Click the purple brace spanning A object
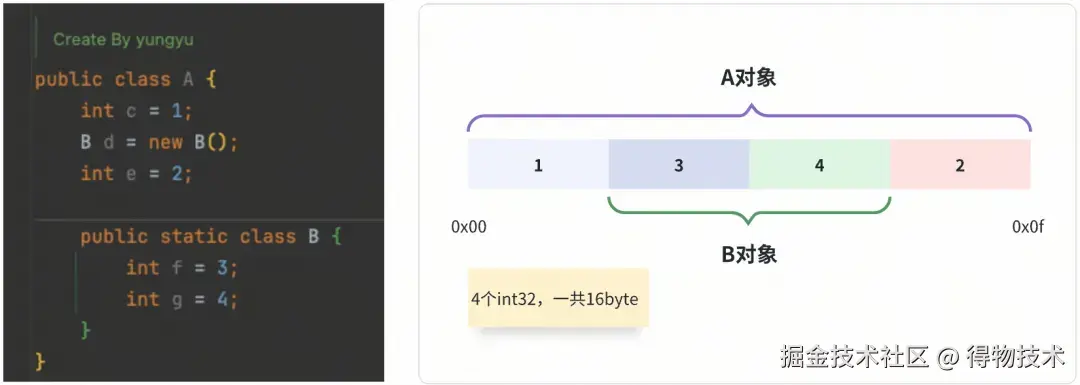 pyautogui.click(x=749, y=116)
